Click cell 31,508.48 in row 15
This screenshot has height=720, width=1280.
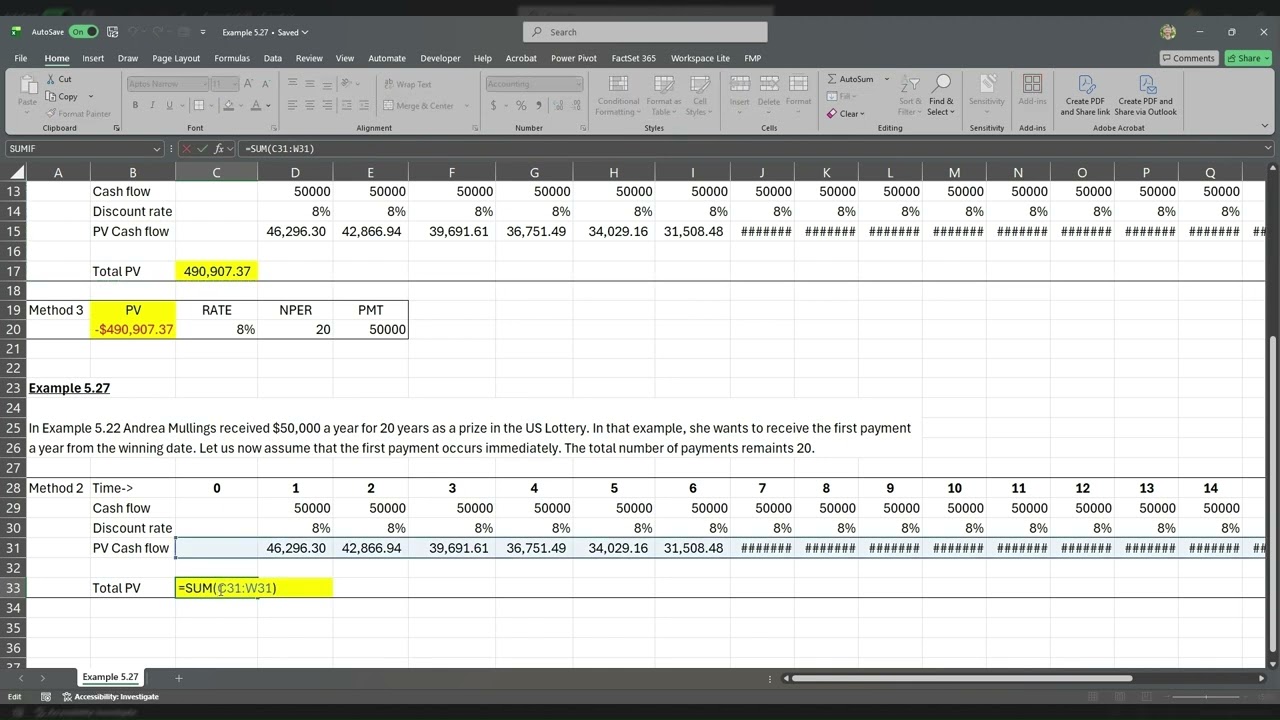point(692,231)
